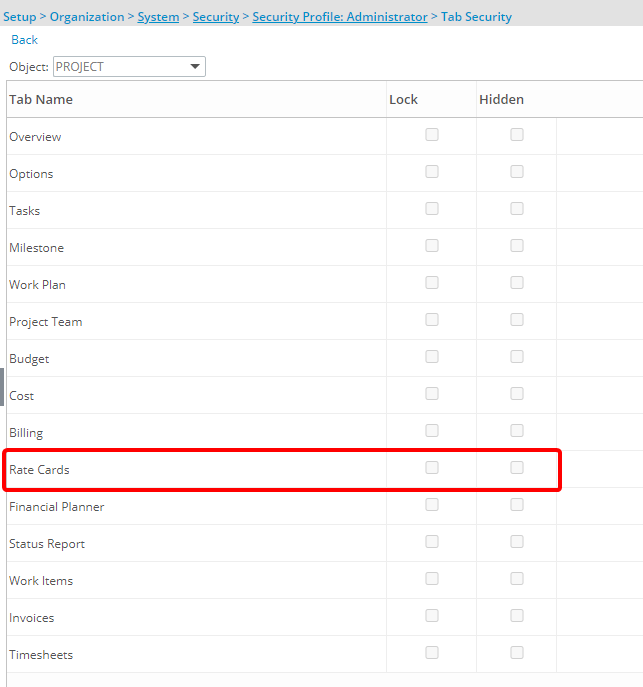
Task: Toggle Hidden for Project Team
Action: (x=517, y=319)
